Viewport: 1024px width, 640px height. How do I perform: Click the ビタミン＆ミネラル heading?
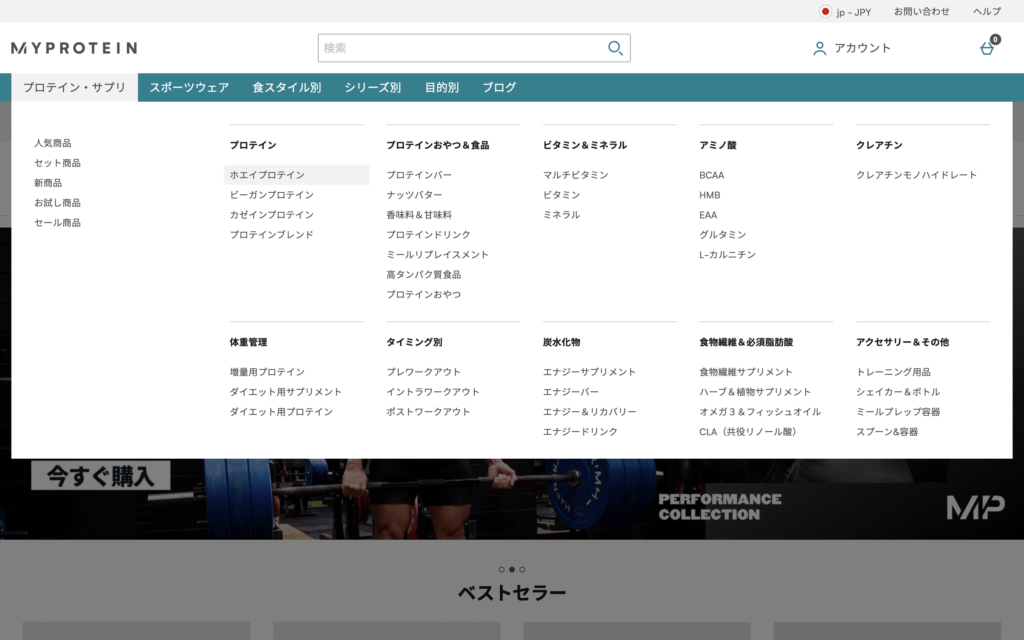point(584,145)
